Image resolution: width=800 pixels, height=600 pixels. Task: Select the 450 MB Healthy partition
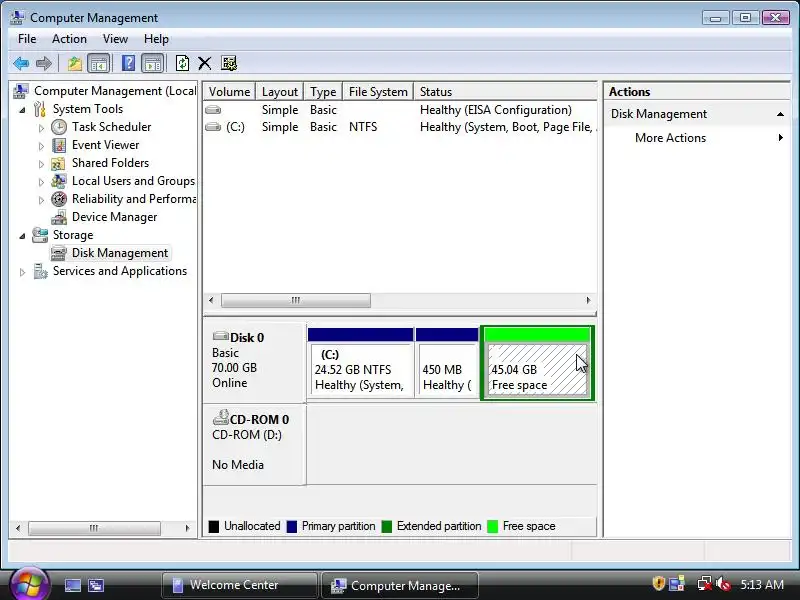(x=447, y=363)
